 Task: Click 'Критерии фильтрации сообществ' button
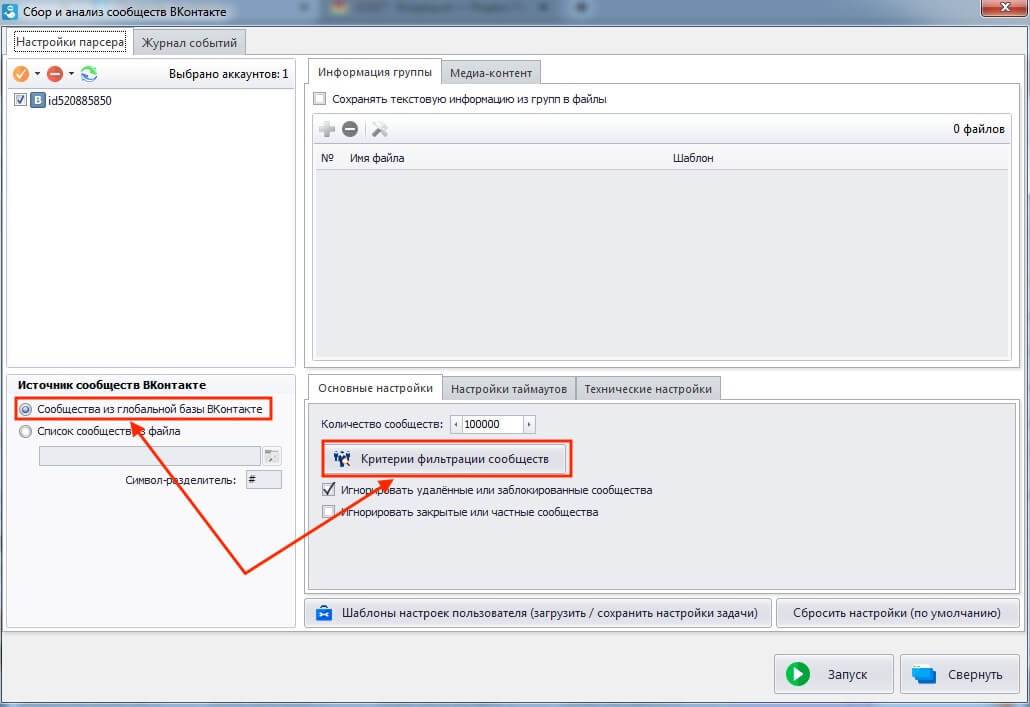pos(445,459)
